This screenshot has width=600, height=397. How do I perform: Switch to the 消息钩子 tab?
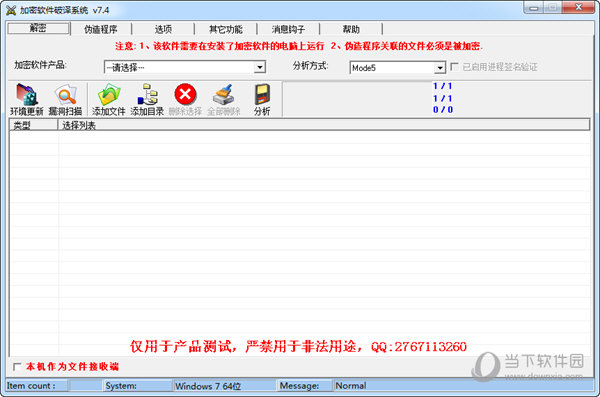point(288,29)
